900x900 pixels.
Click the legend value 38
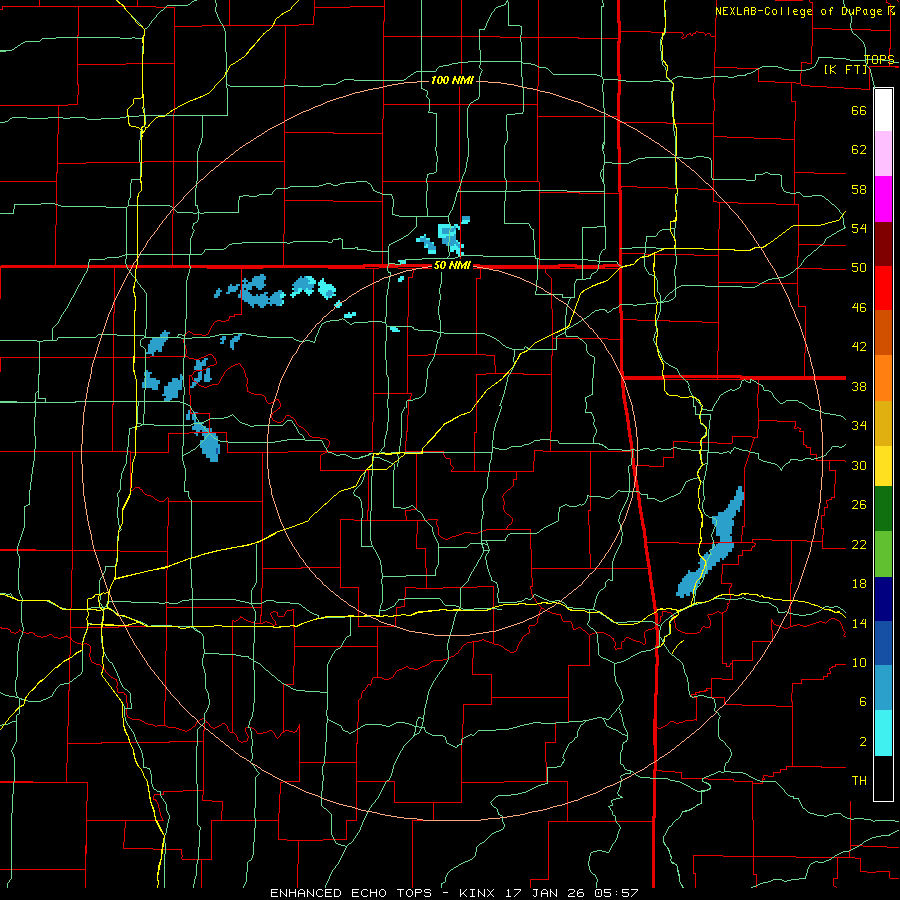pyautogui.click(x=859, y=387)
